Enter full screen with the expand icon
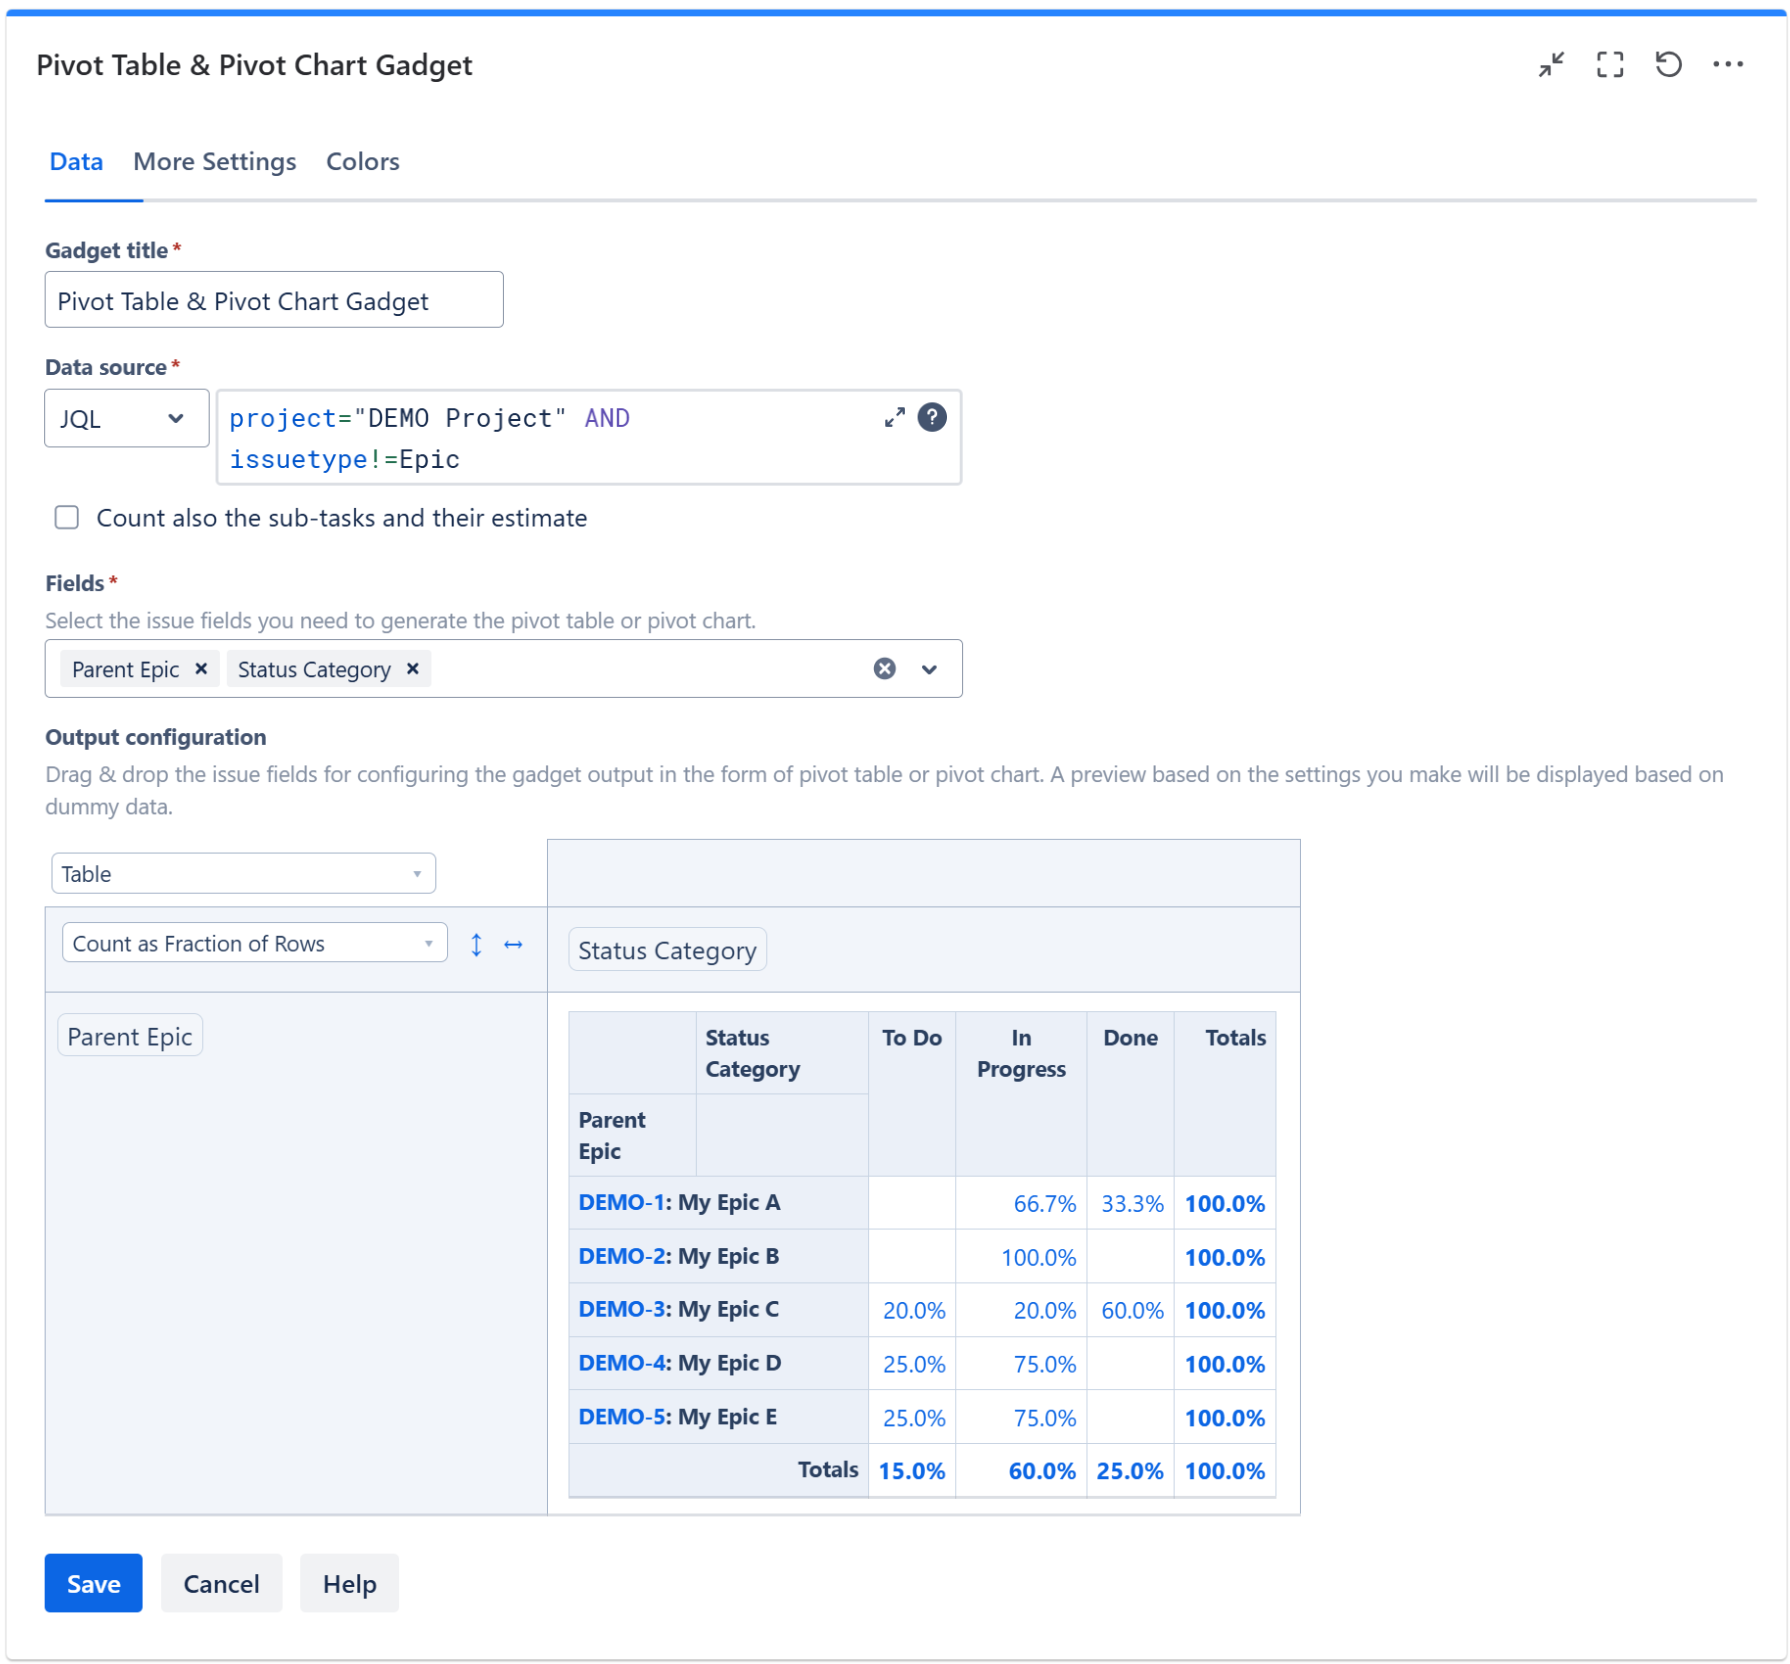This screenshot has width=1790, height=1664. 1609,65
